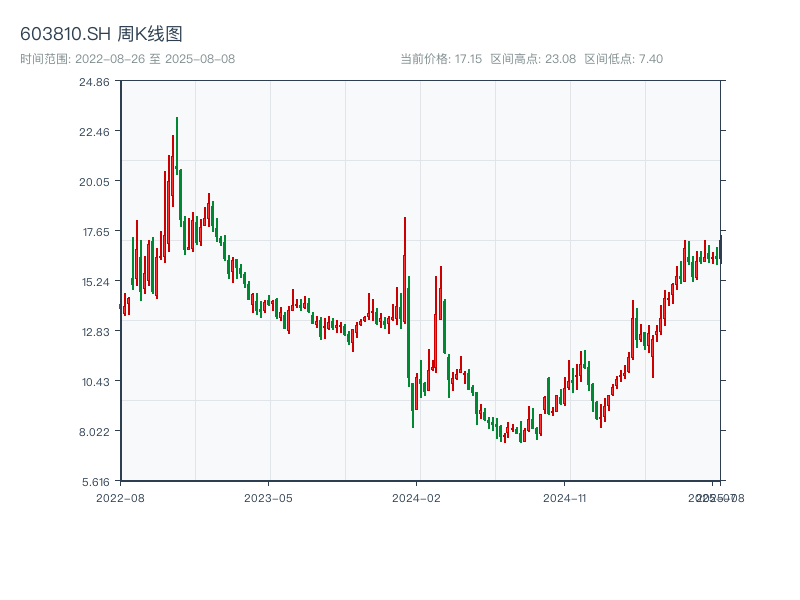Select the 时间范围 2022-08-26 至 2025-08-08 text
This screenshot has width=800, height=600.
(128, 59)
